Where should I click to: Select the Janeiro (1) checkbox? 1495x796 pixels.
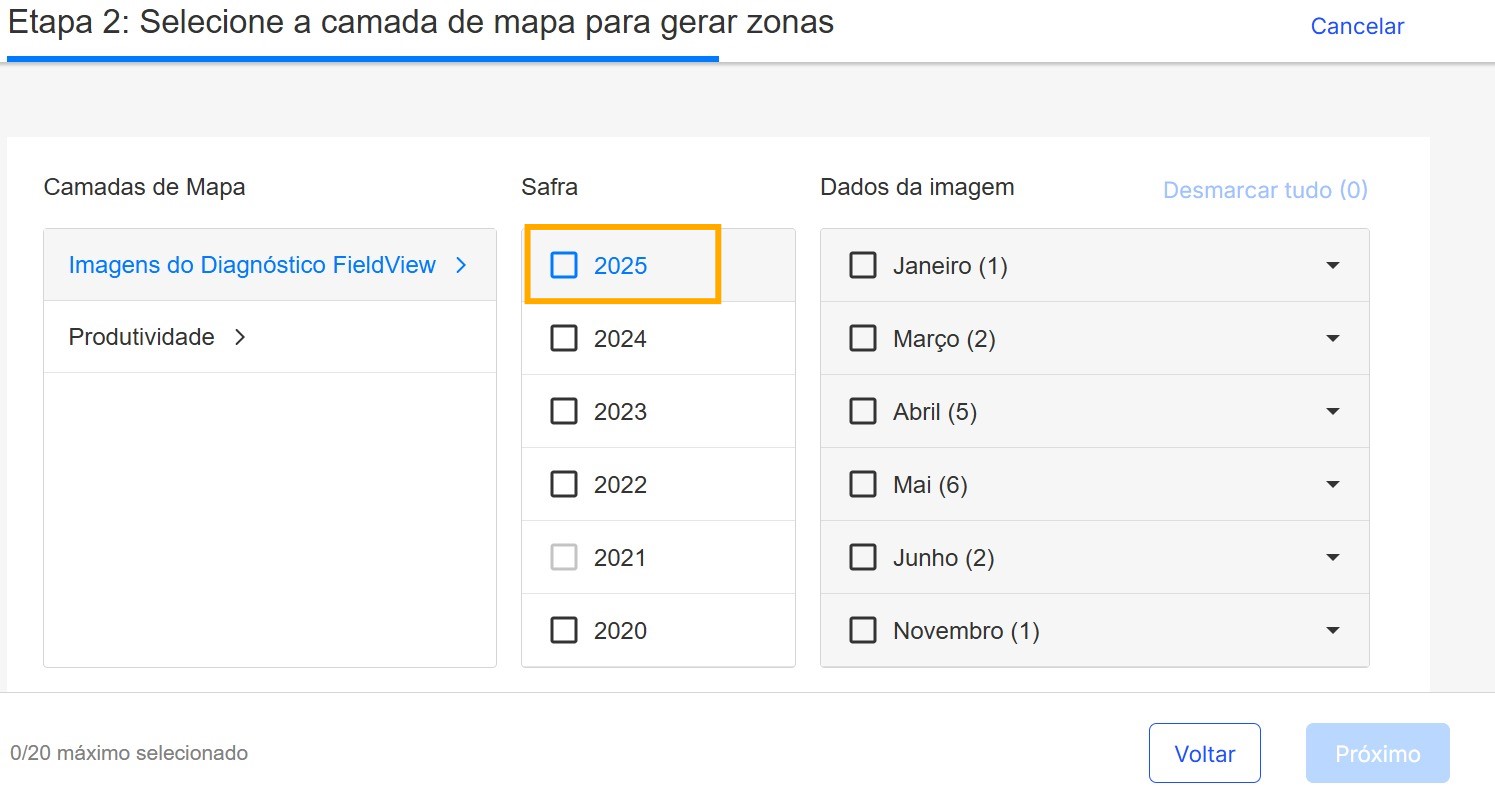[862, 265]
